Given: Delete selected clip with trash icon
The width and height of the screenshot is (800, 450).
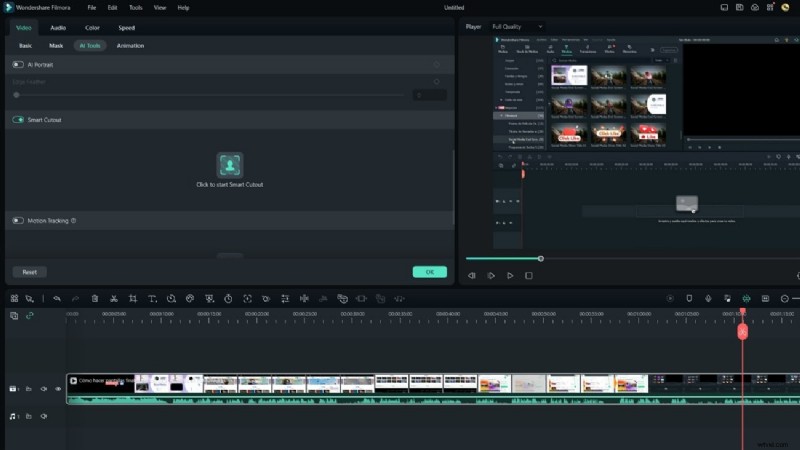Looking at the screenshot, I should click(x=95, y=298).
